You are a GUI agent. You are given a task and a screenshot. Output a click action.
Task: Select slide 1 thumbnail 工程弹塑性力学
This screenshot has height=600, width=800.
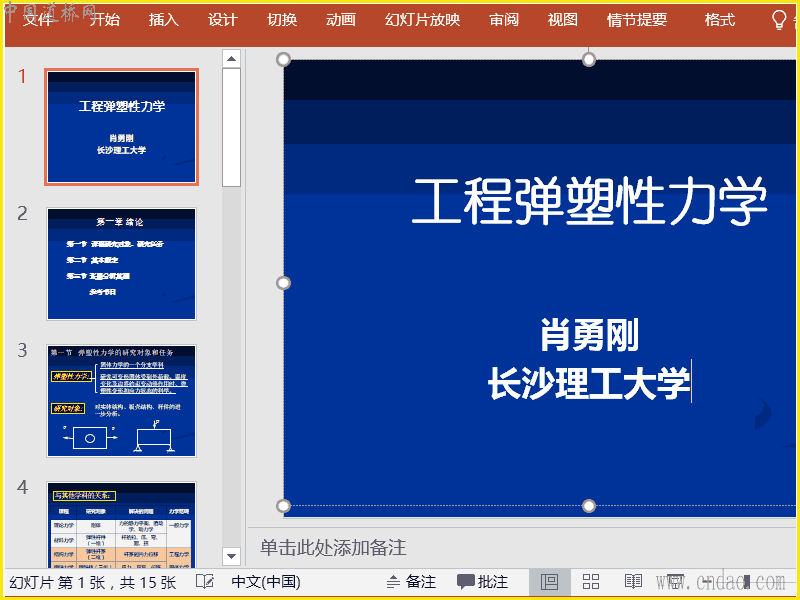121,127
